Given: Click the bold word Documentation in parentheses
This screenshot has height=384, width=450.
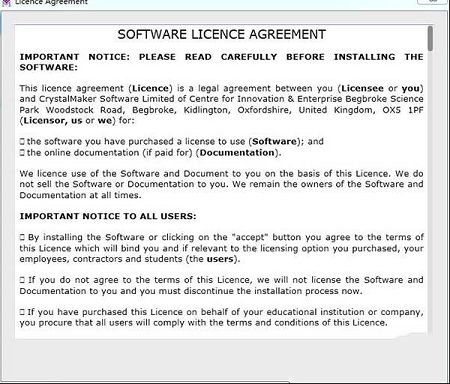Looking at the screenshot, I should pyautogui.click(x=237, y=153).
